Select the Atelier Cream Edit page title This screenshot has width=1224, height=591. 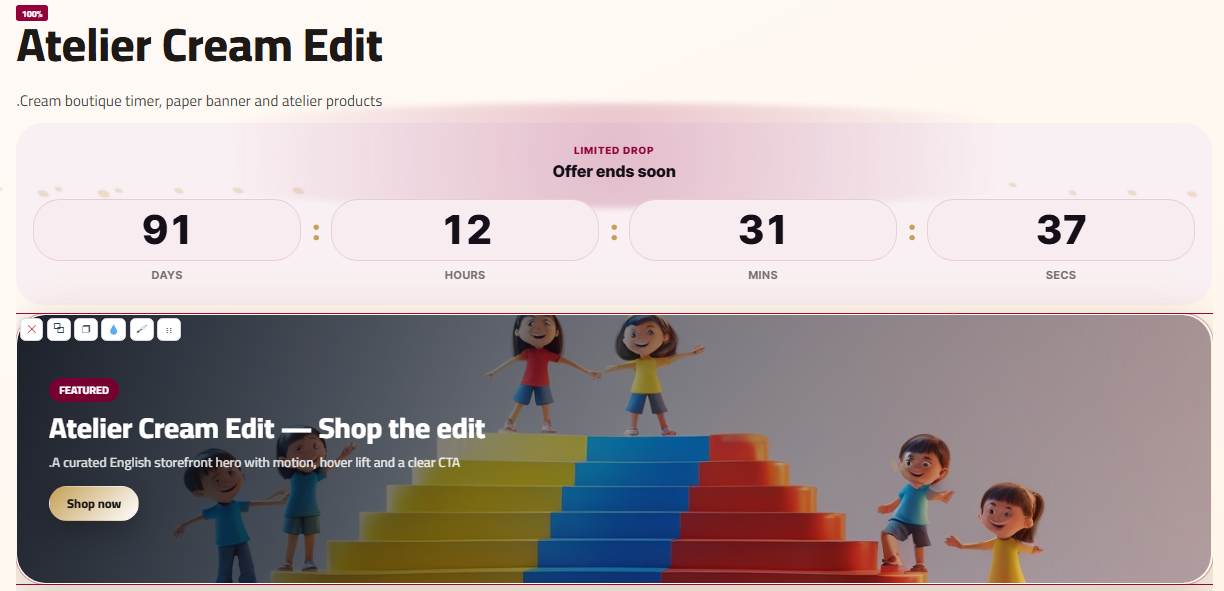click(200, 47)
